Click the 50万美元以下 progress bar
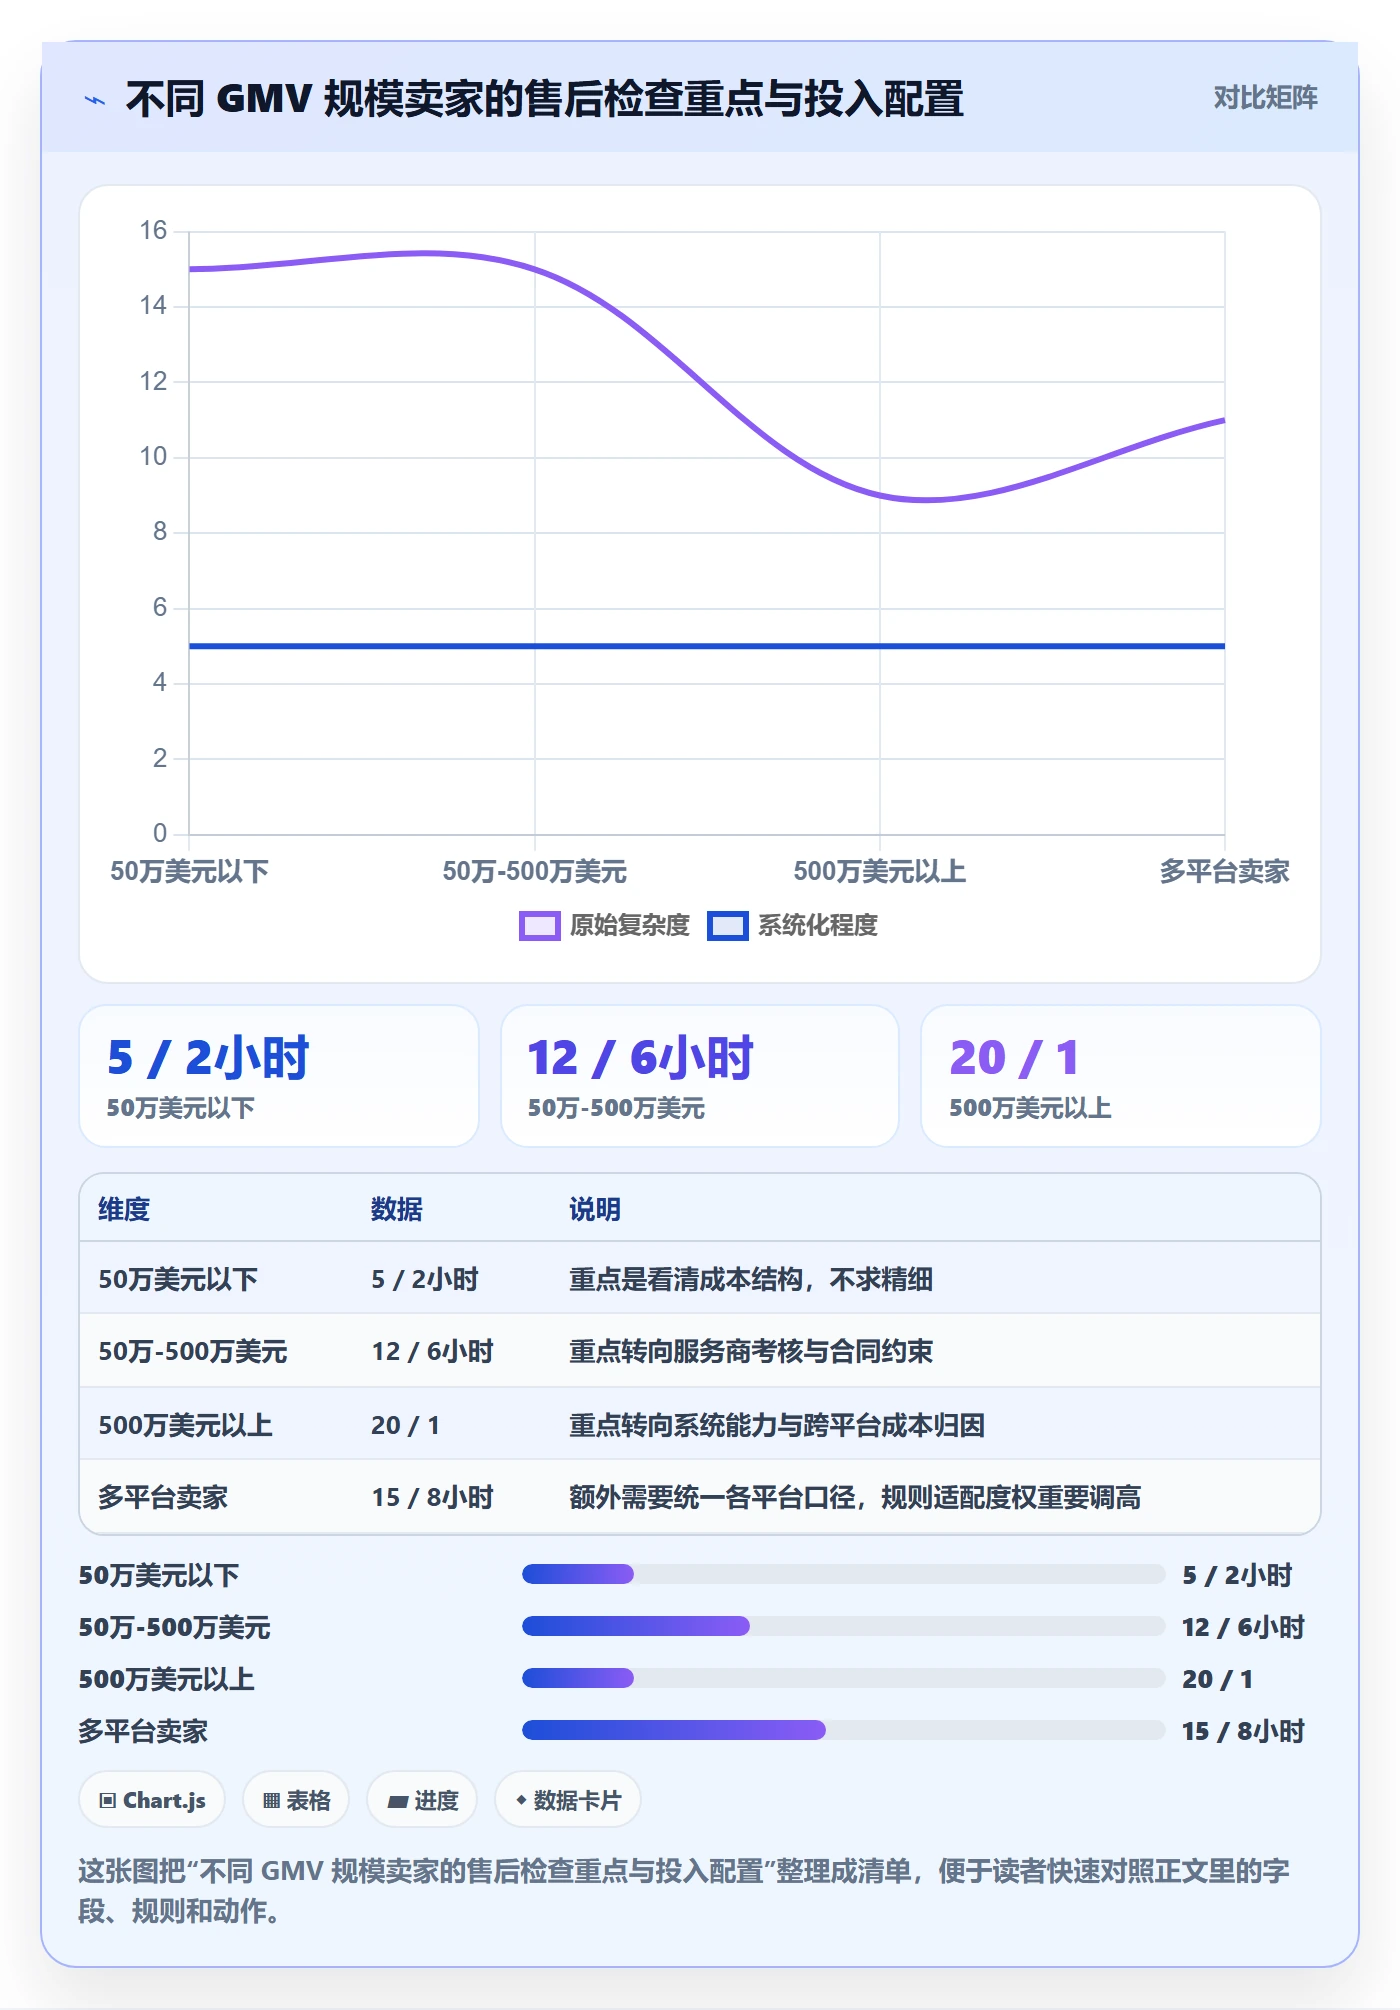This screenshot has width=1400, height=2010. [843, 1574]
